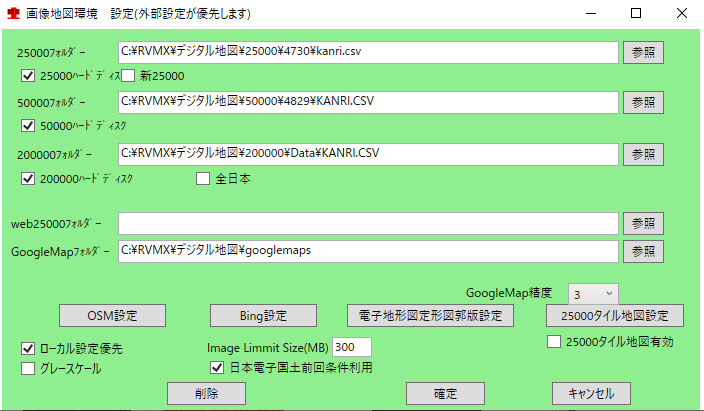This screenshot has height=411, width=704.
Task: Toggle the 50000ハードディスク checkbox
Action: point(28,126)
